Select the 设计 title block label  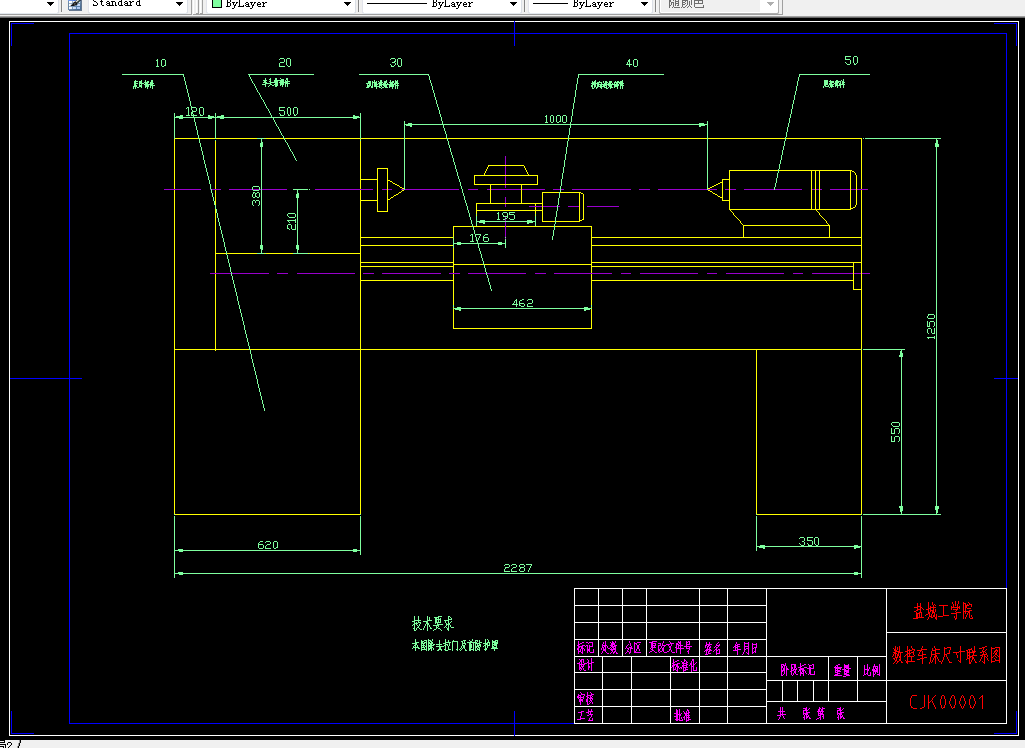click(x=585, y=665)
